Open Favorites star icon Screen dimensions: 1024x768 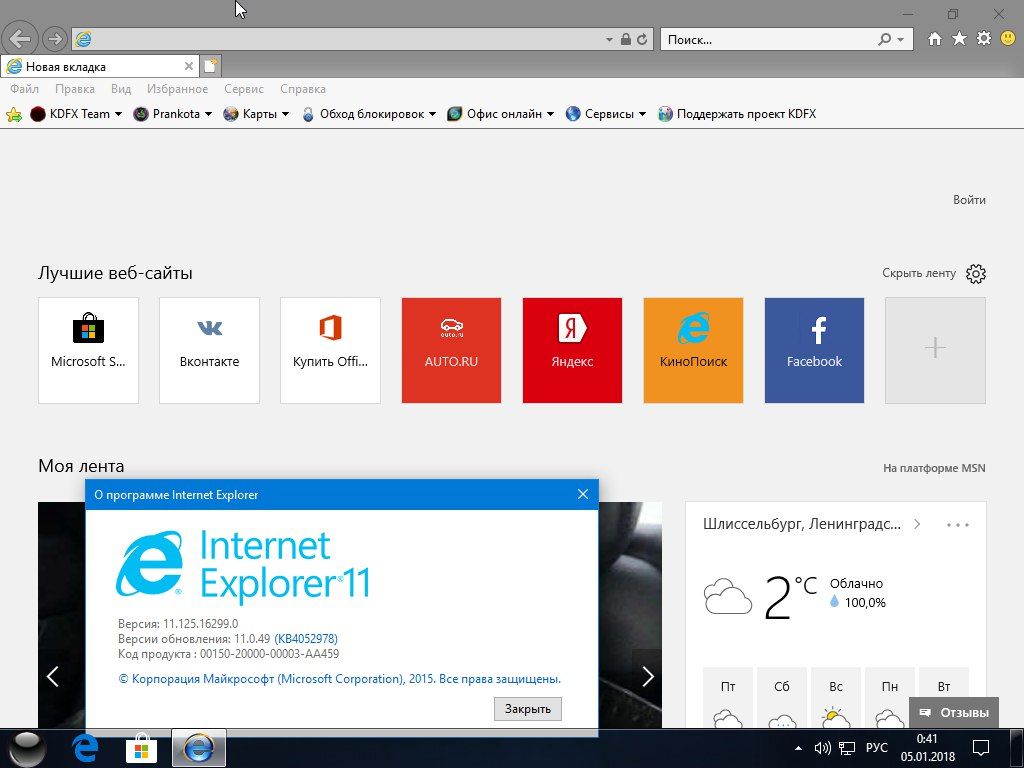(x=959, y=39)
